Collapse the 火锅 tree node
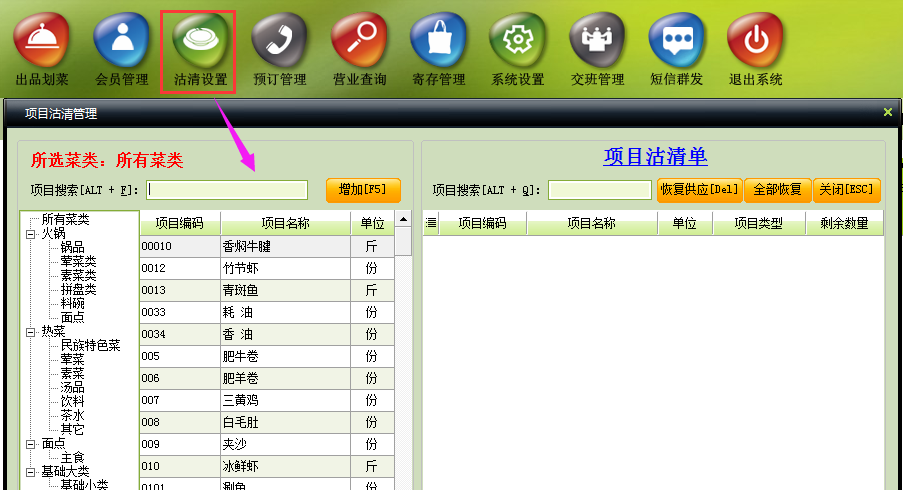Viewport: 903px width, 490px height. coord(30,233)
